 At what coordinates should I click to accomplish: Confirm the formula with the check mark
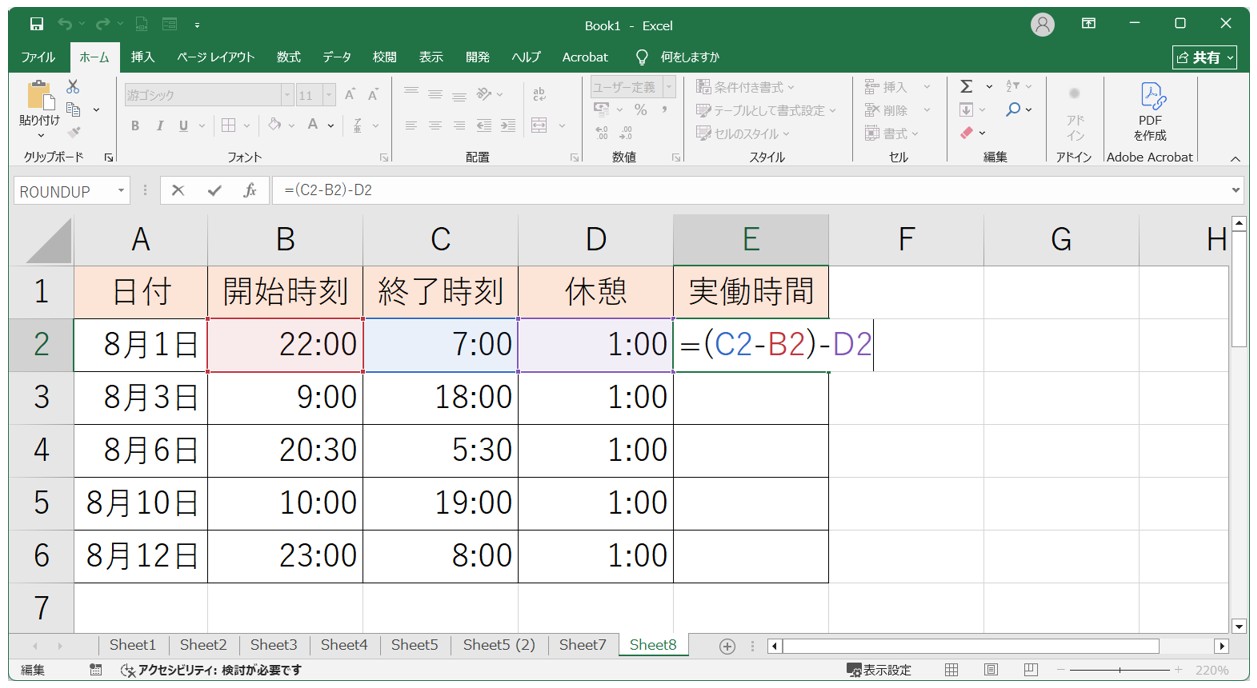click(x=214, y=190)
